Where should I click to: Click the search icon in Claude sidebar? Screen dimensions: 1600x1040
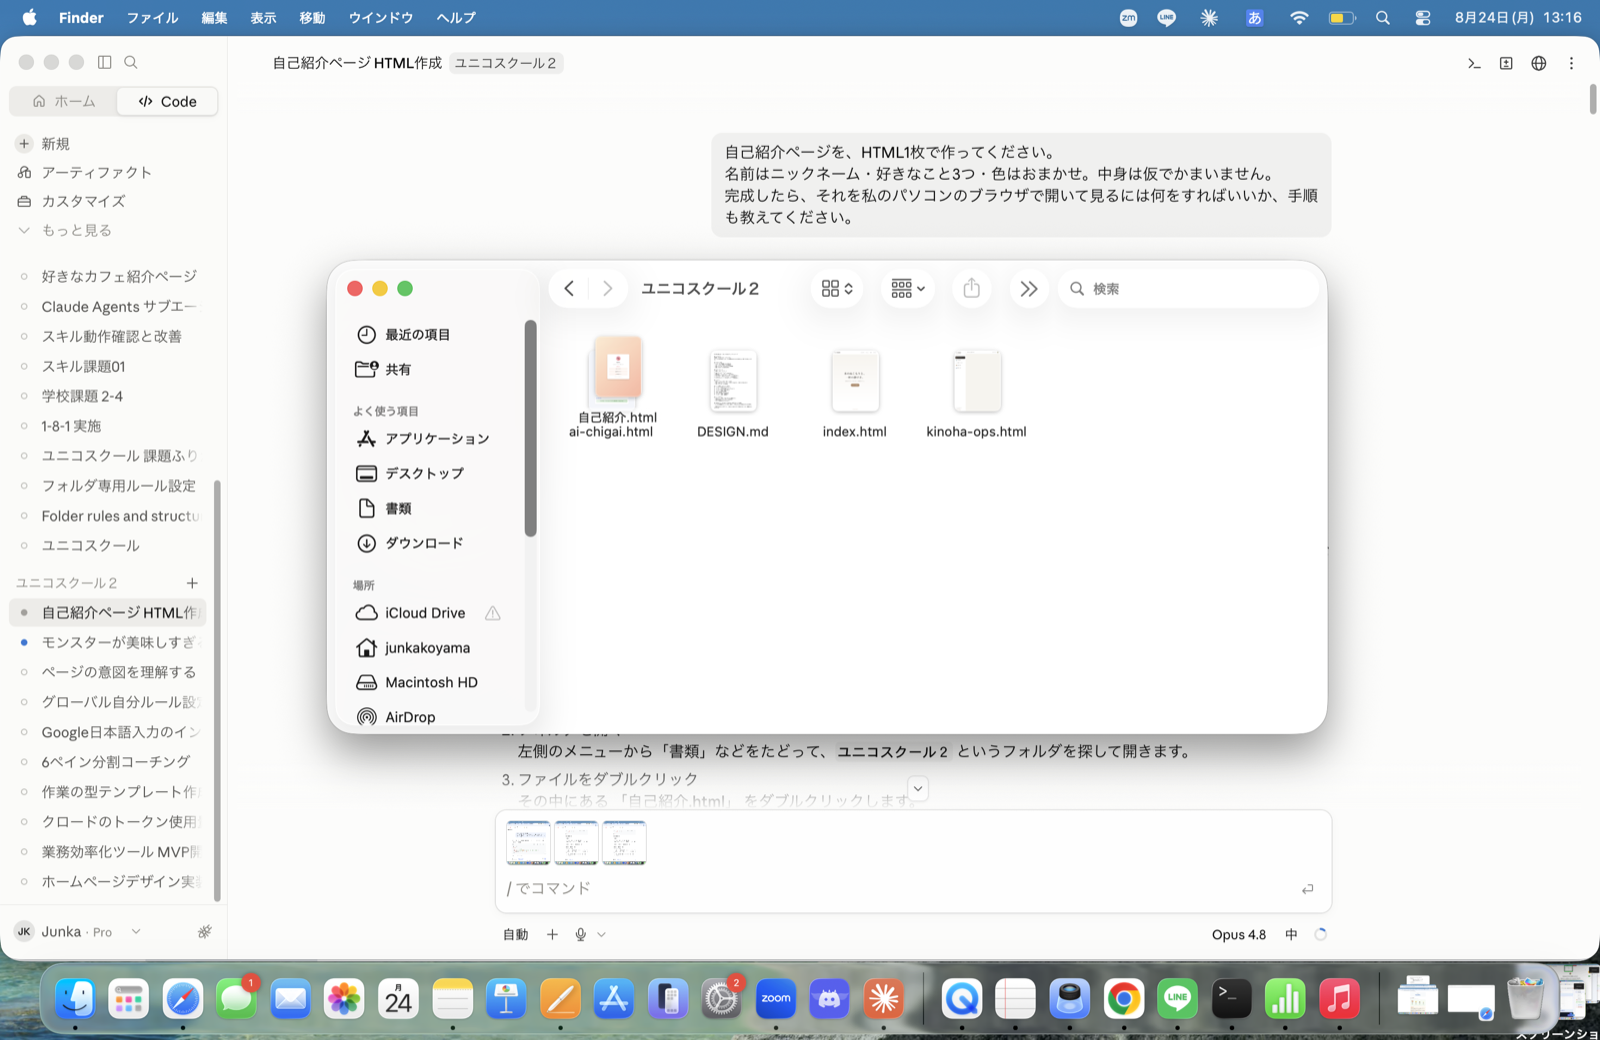[131, 62]
